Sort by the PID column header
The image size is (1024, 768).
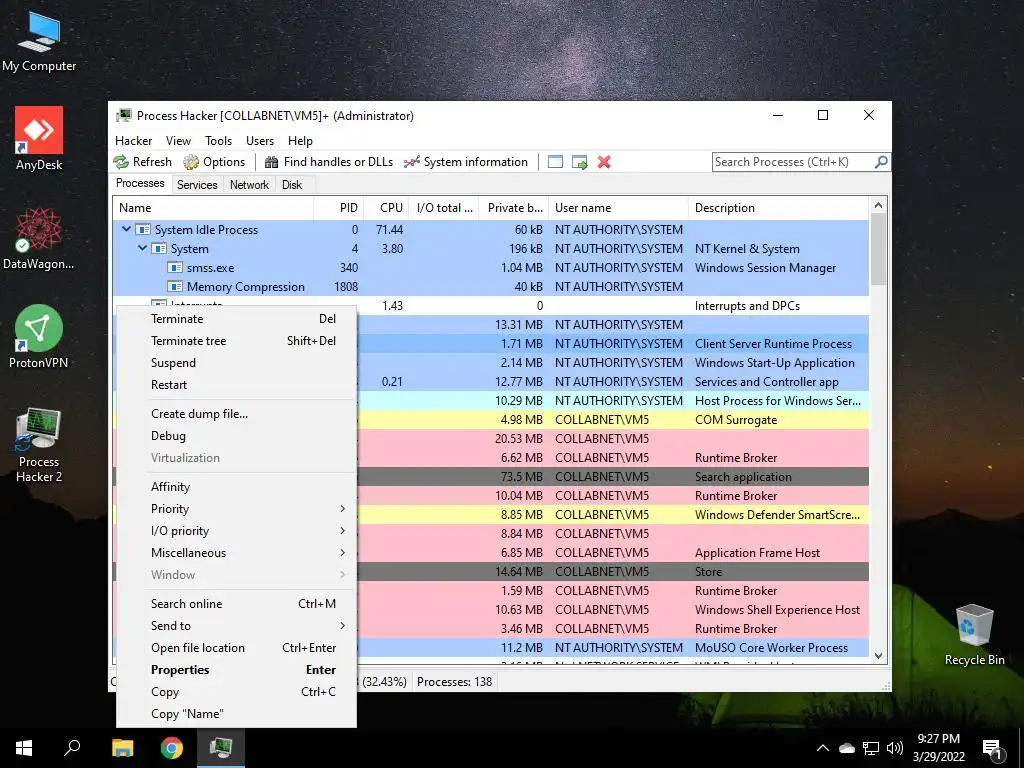tap(339, 208)
